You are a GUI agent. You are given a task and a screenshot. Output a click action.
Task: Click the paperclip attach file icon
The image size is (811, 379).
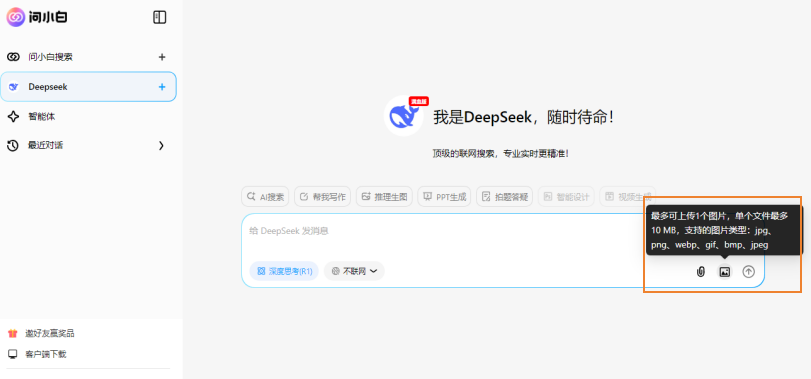701,271
